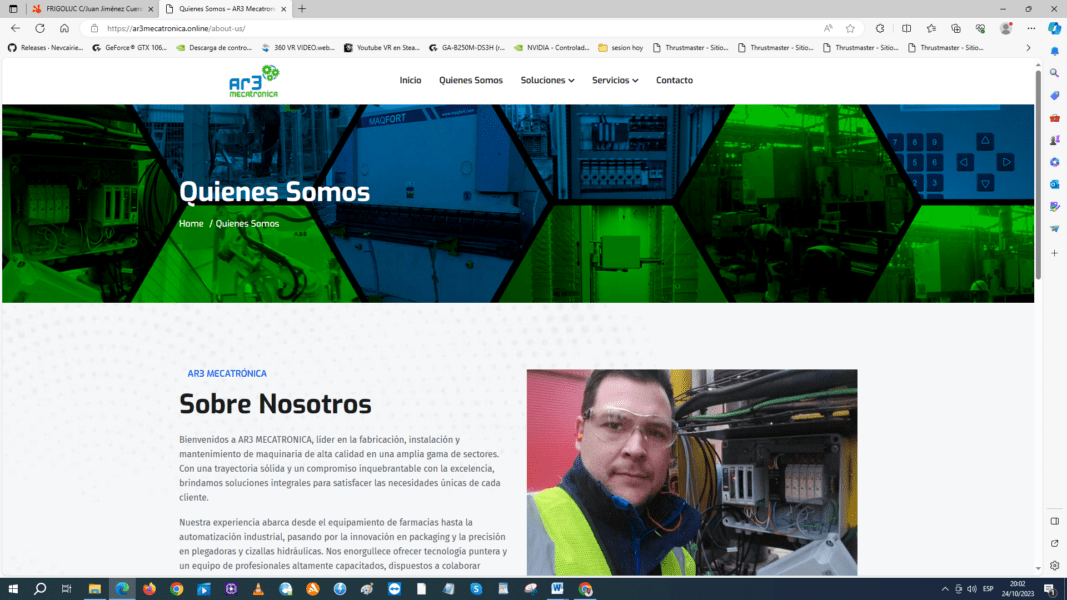Screen dimensions: 1067x600
Task: Open the Windows notification center icon
Action: click(1050, 589)
